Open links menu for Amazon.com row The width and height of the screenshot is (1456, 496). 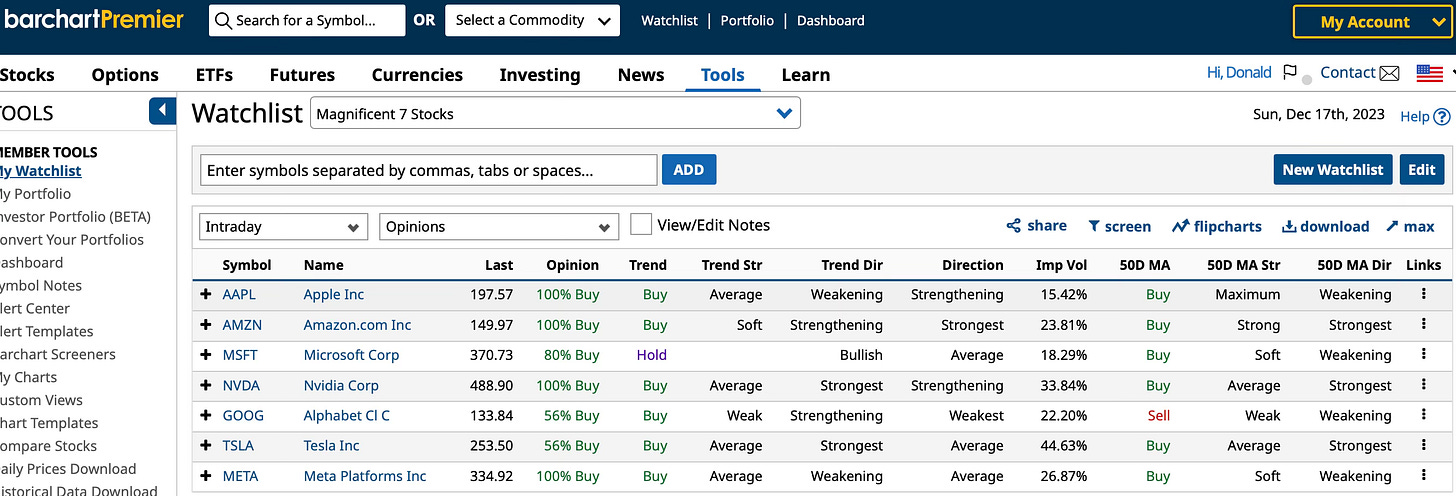coord(1423,324)
